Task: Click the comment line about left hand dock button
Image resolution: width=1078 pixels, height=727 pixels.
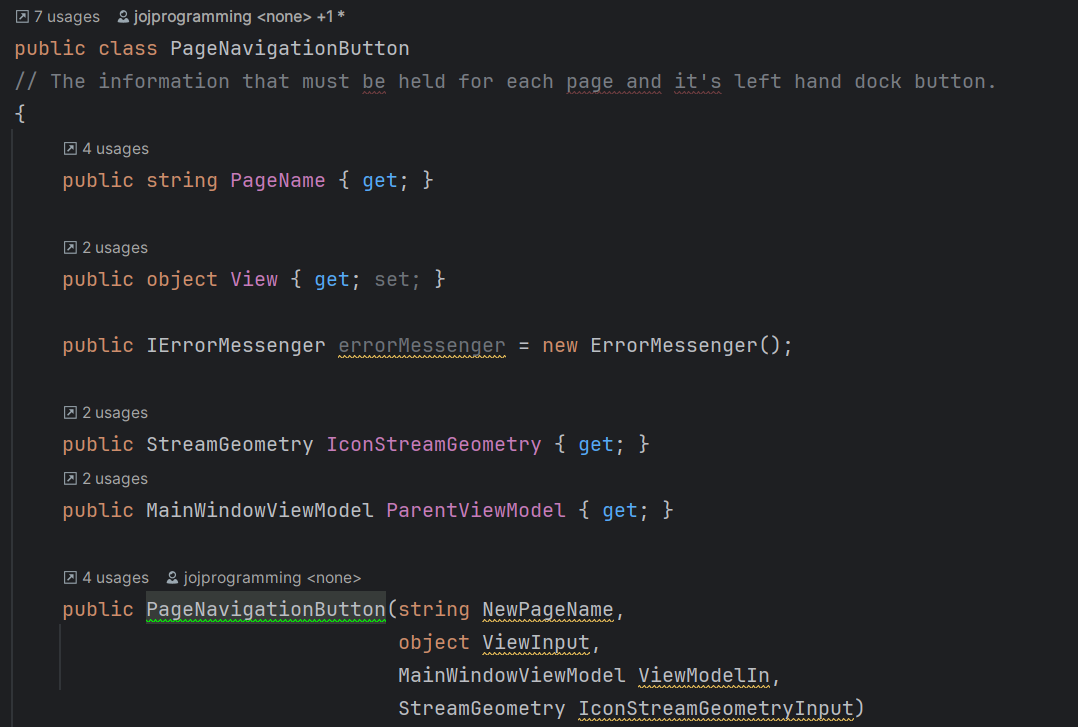Action: (x=505, y=82)
